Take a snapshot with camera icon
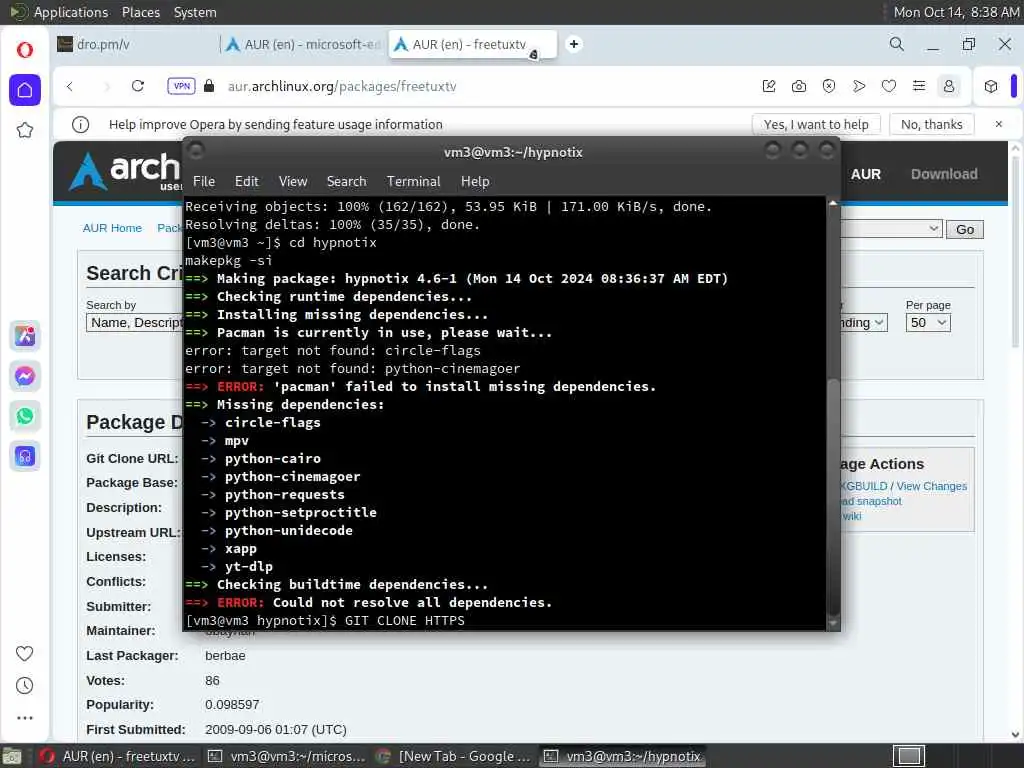The image size is (1024, 768). click(x=799, y=86)
